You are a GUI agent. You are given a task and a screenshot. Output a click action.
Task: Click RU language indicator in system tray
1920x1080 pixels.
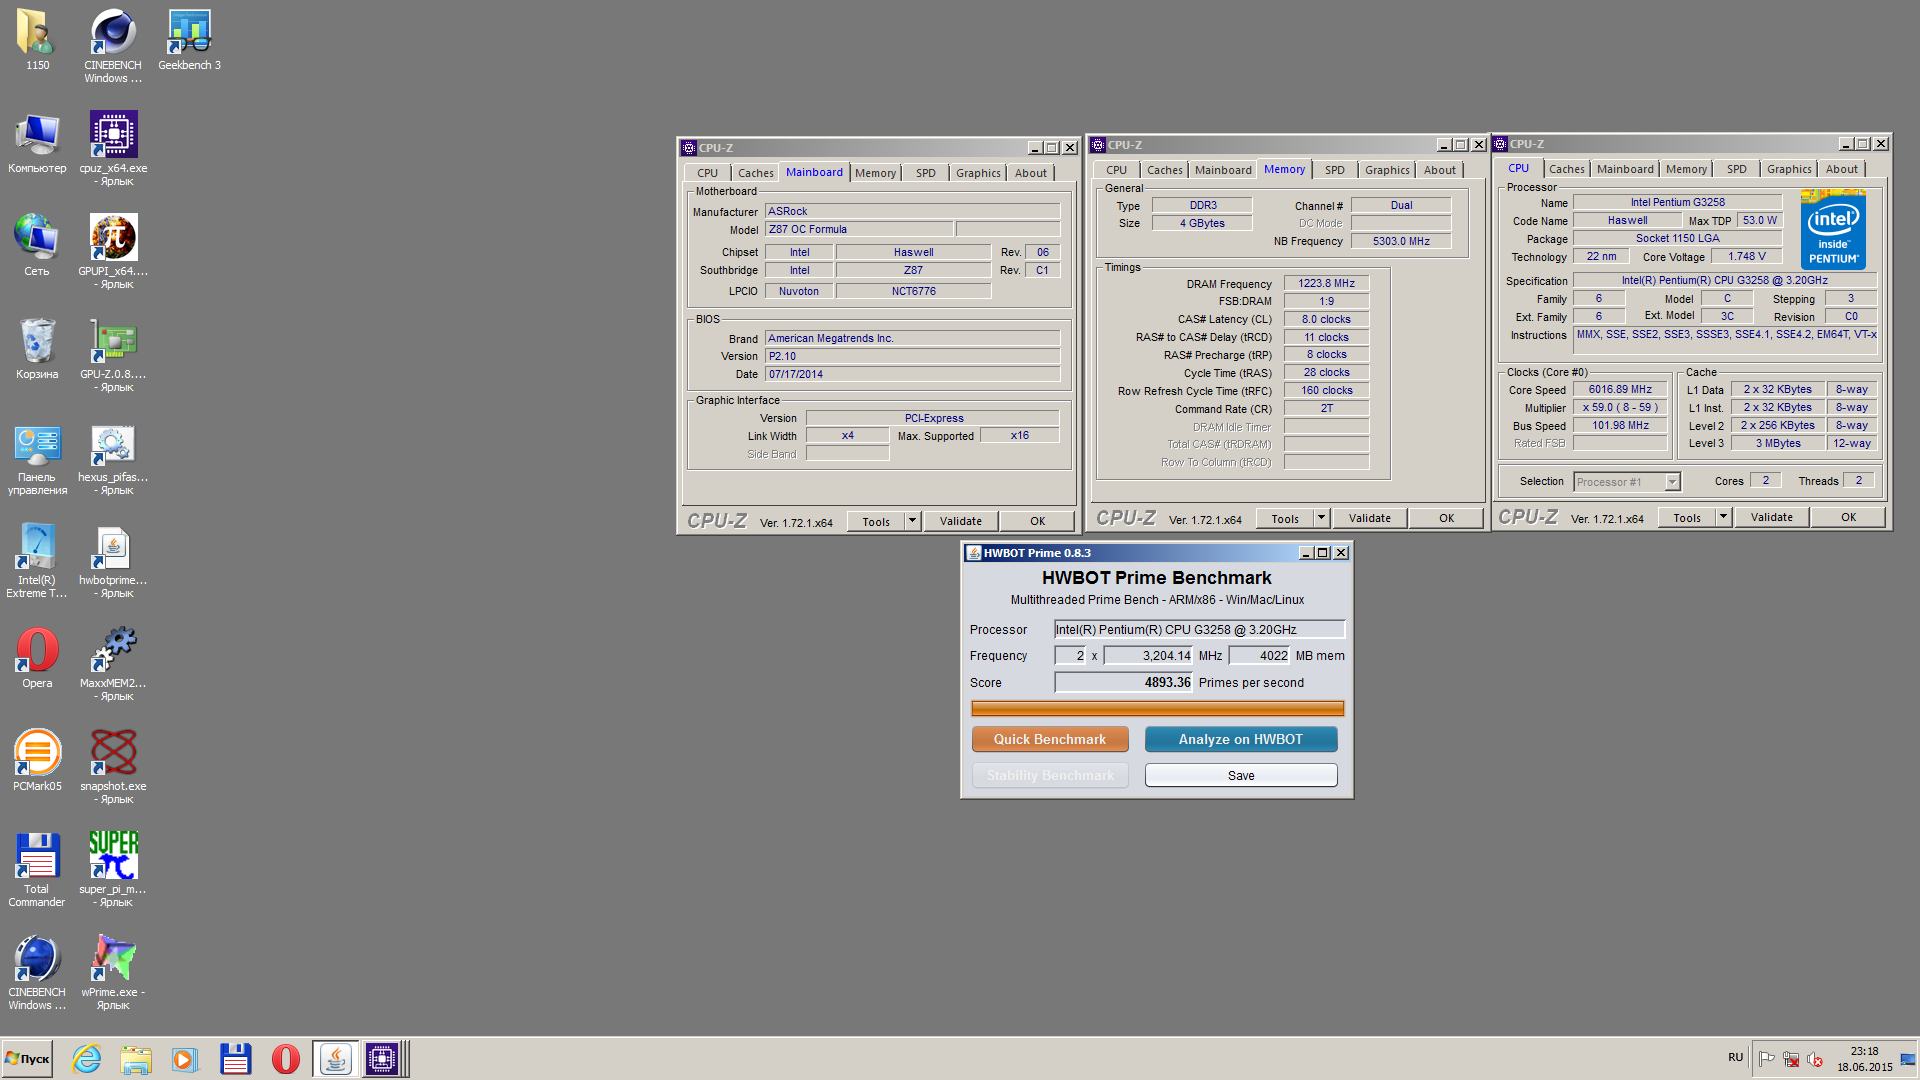point(1735,1057)
